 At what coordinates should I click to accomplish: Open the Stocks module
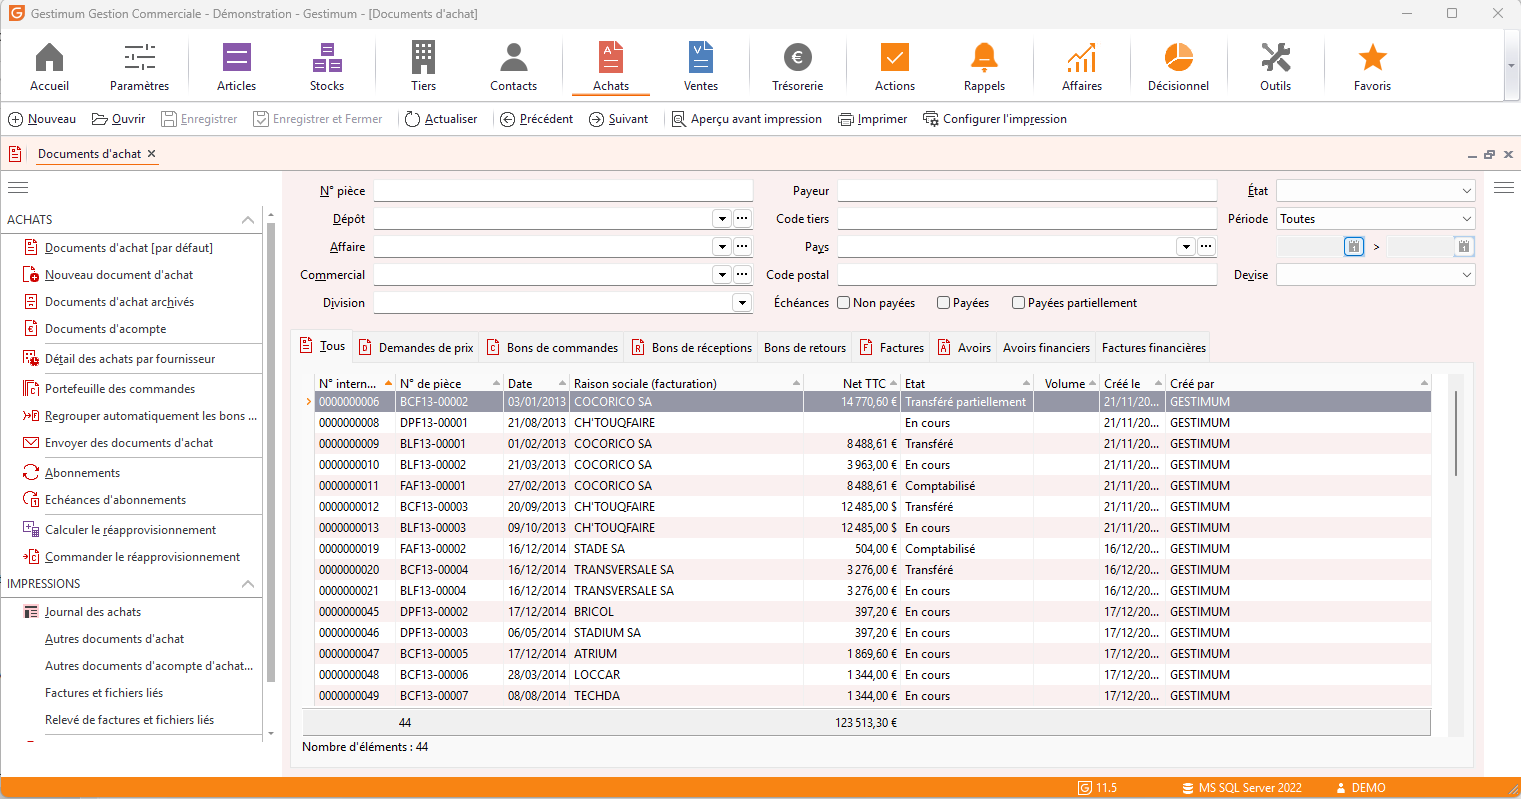click(327, 67)
